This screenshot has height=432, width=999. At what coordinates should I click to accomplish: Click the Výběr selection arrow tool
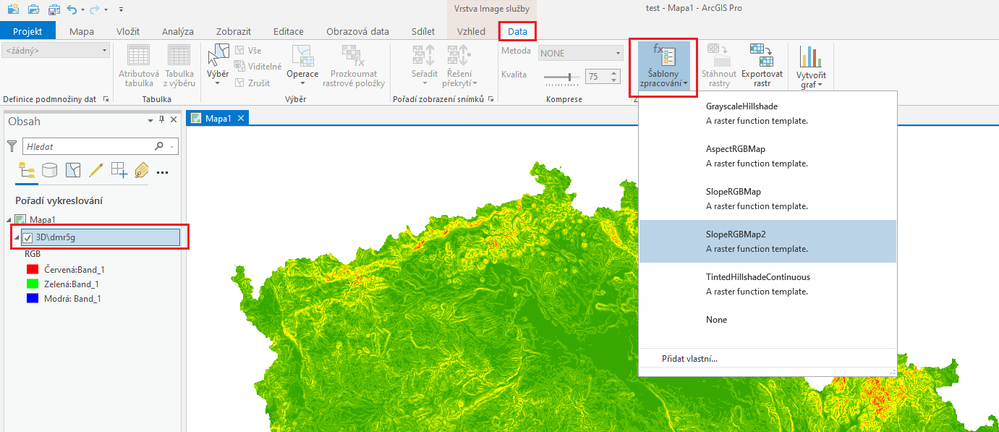point(219,66)
